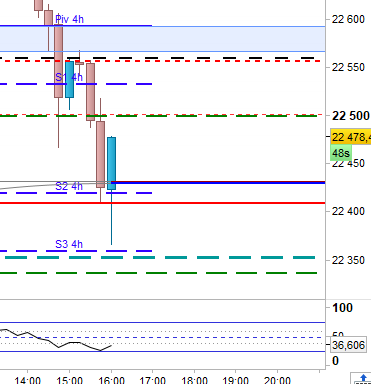This screenshot has width=371, height=384.
Task: Select the blue candle at 15:00
Action: [69, 79]
